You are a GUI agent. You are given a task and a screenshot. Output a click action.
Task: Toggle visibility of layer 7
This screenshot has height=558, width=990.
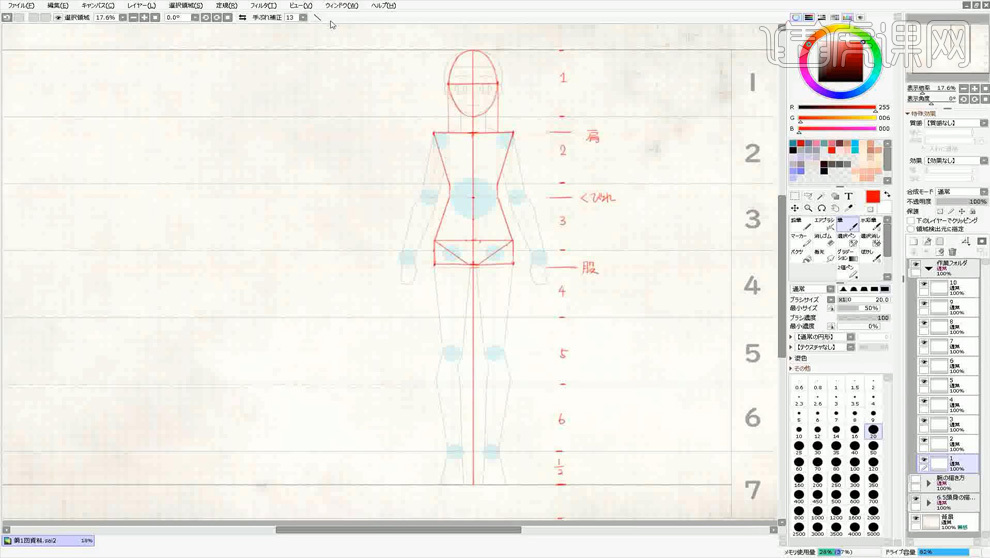[x=924, y=343]
